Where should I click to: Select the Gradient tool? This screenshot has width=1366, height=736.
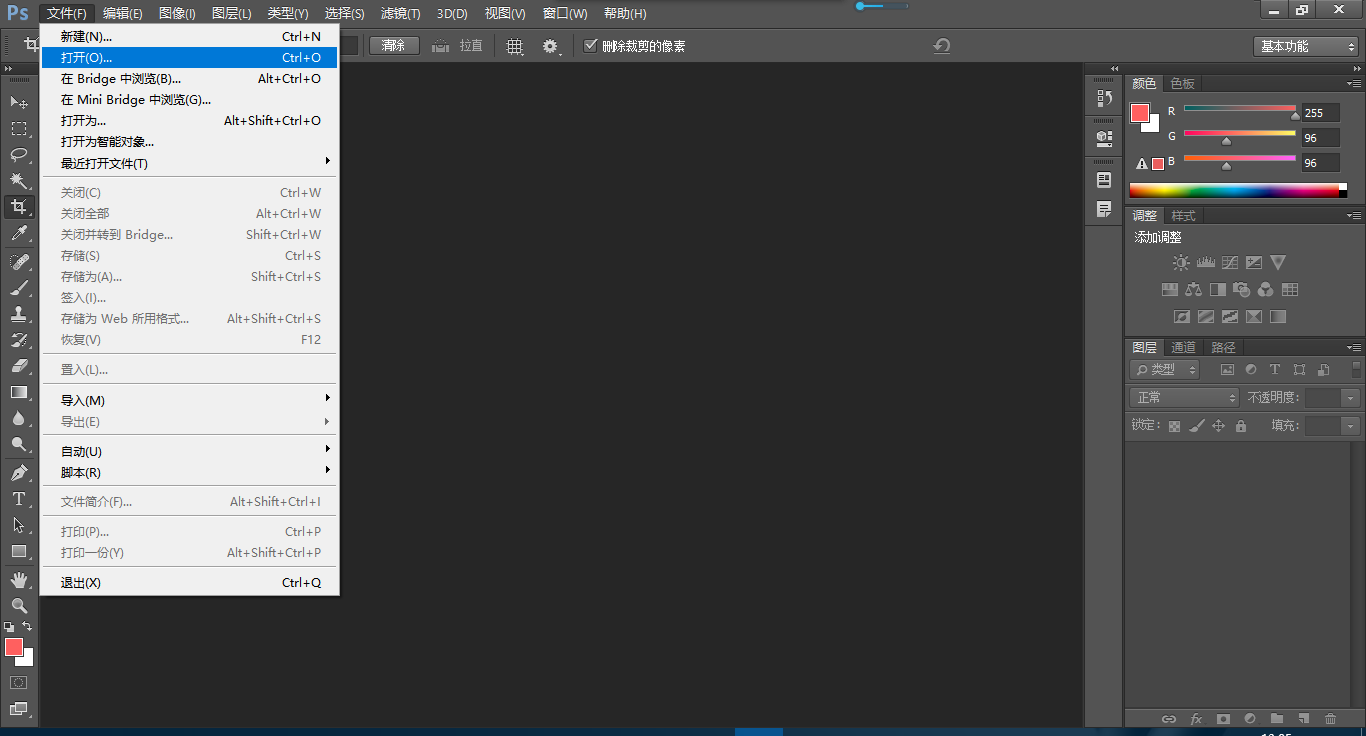tap(19, 392)
